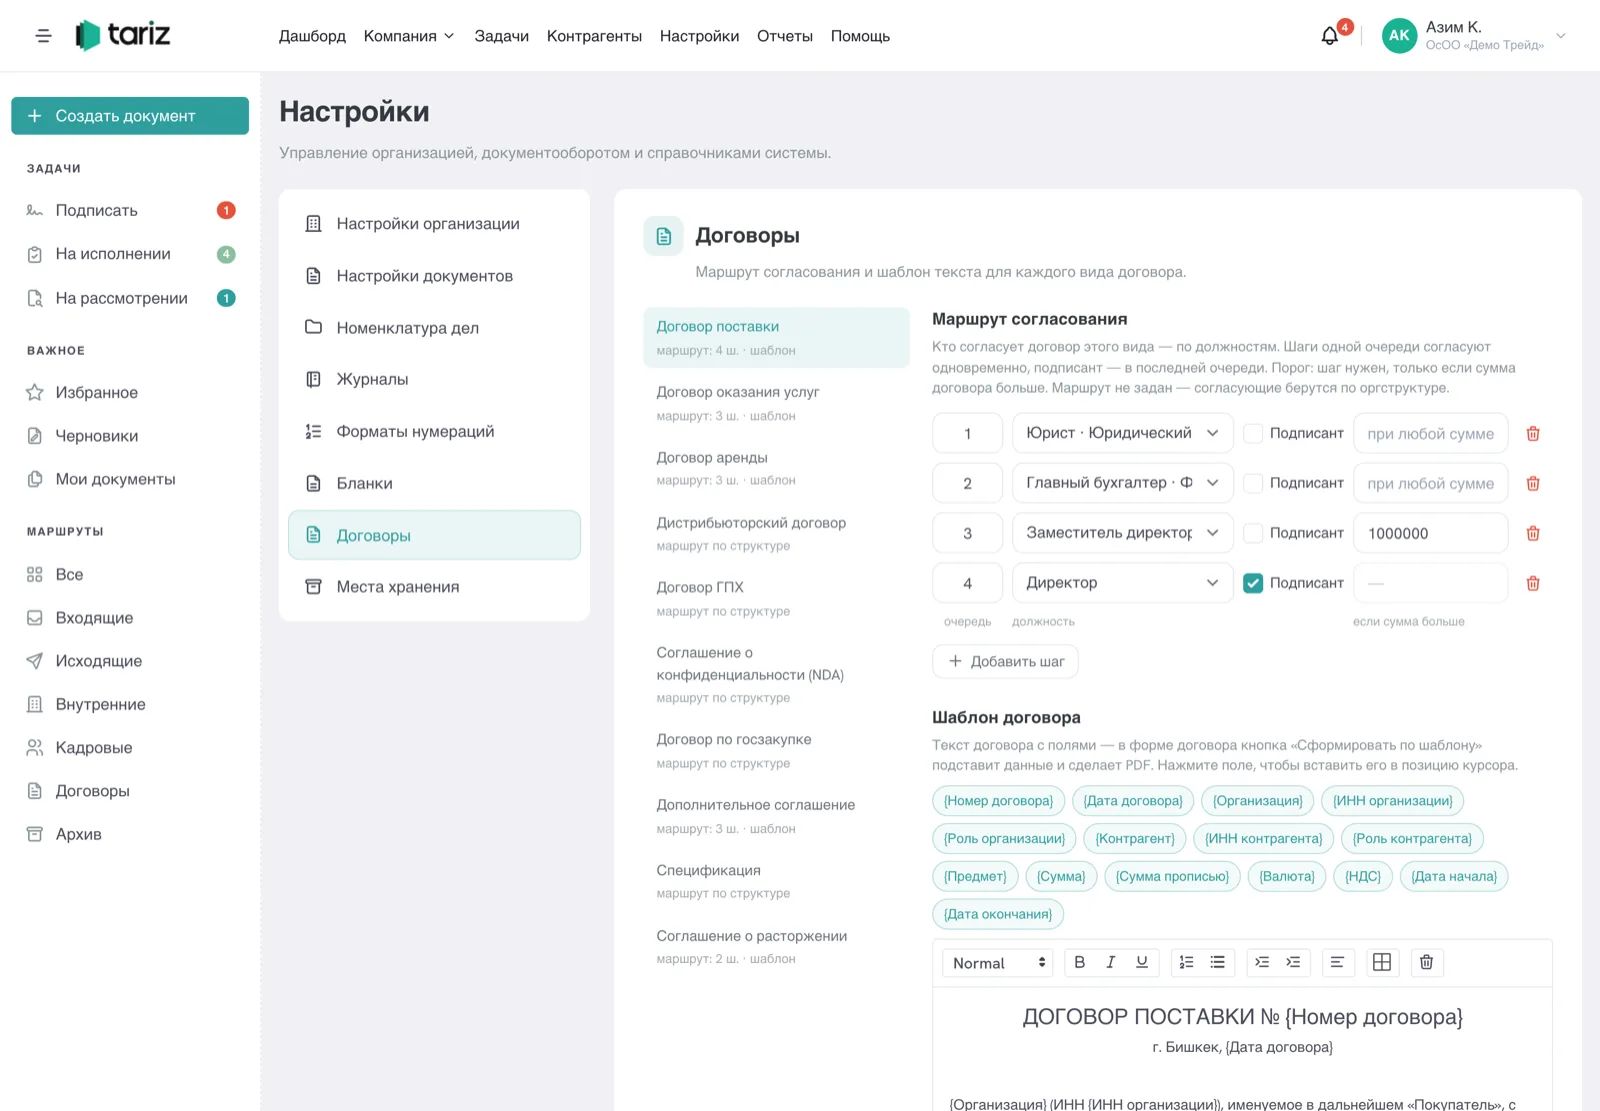
Task: Delete approval step 3 Заместитель директора
Action: pos(1532,534)
